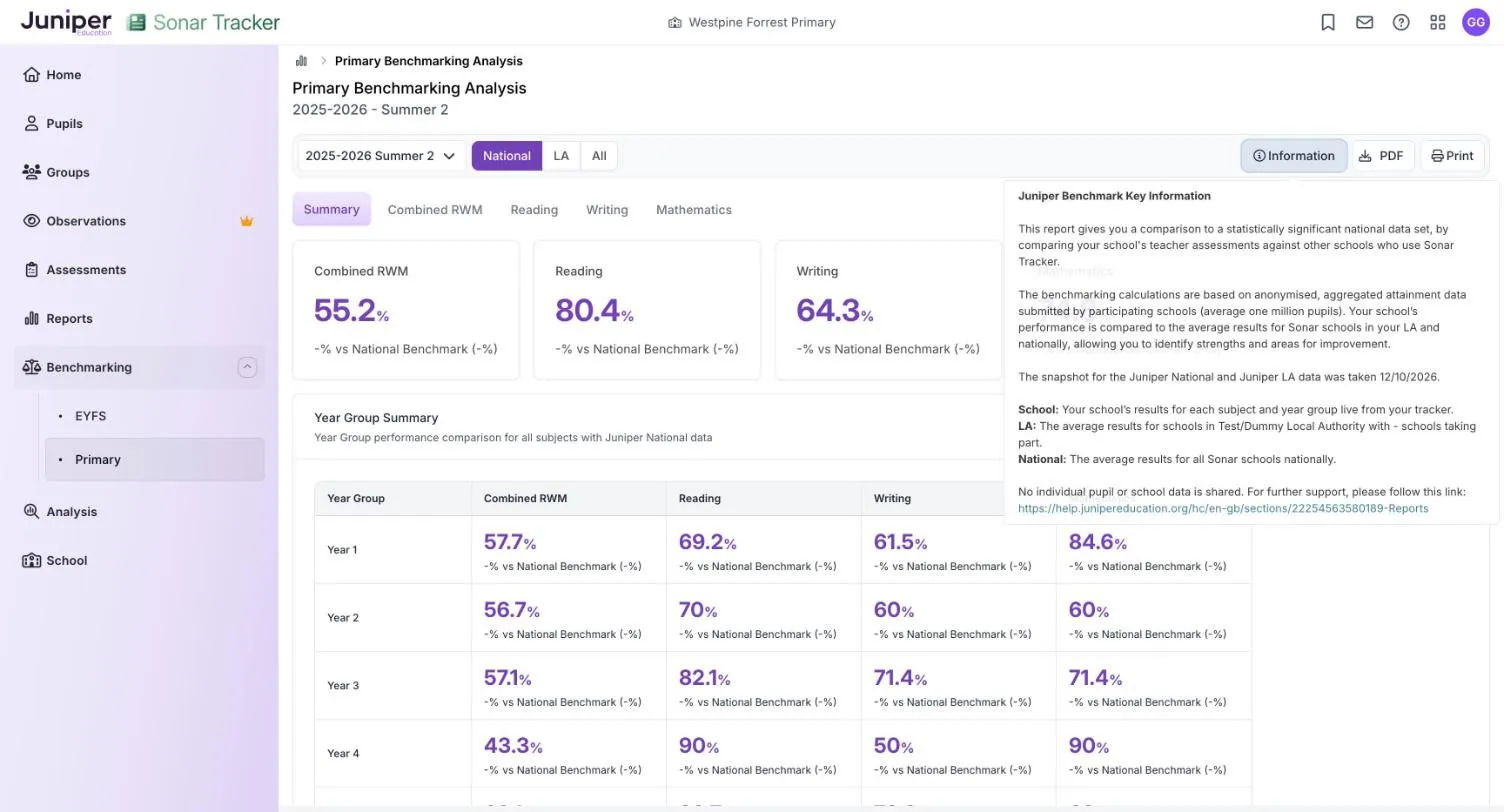Image resolution: width=1504 pixels, height=812 pixels.
Task: Switch to the Combined RWM tab
Action: coord(435,210)
